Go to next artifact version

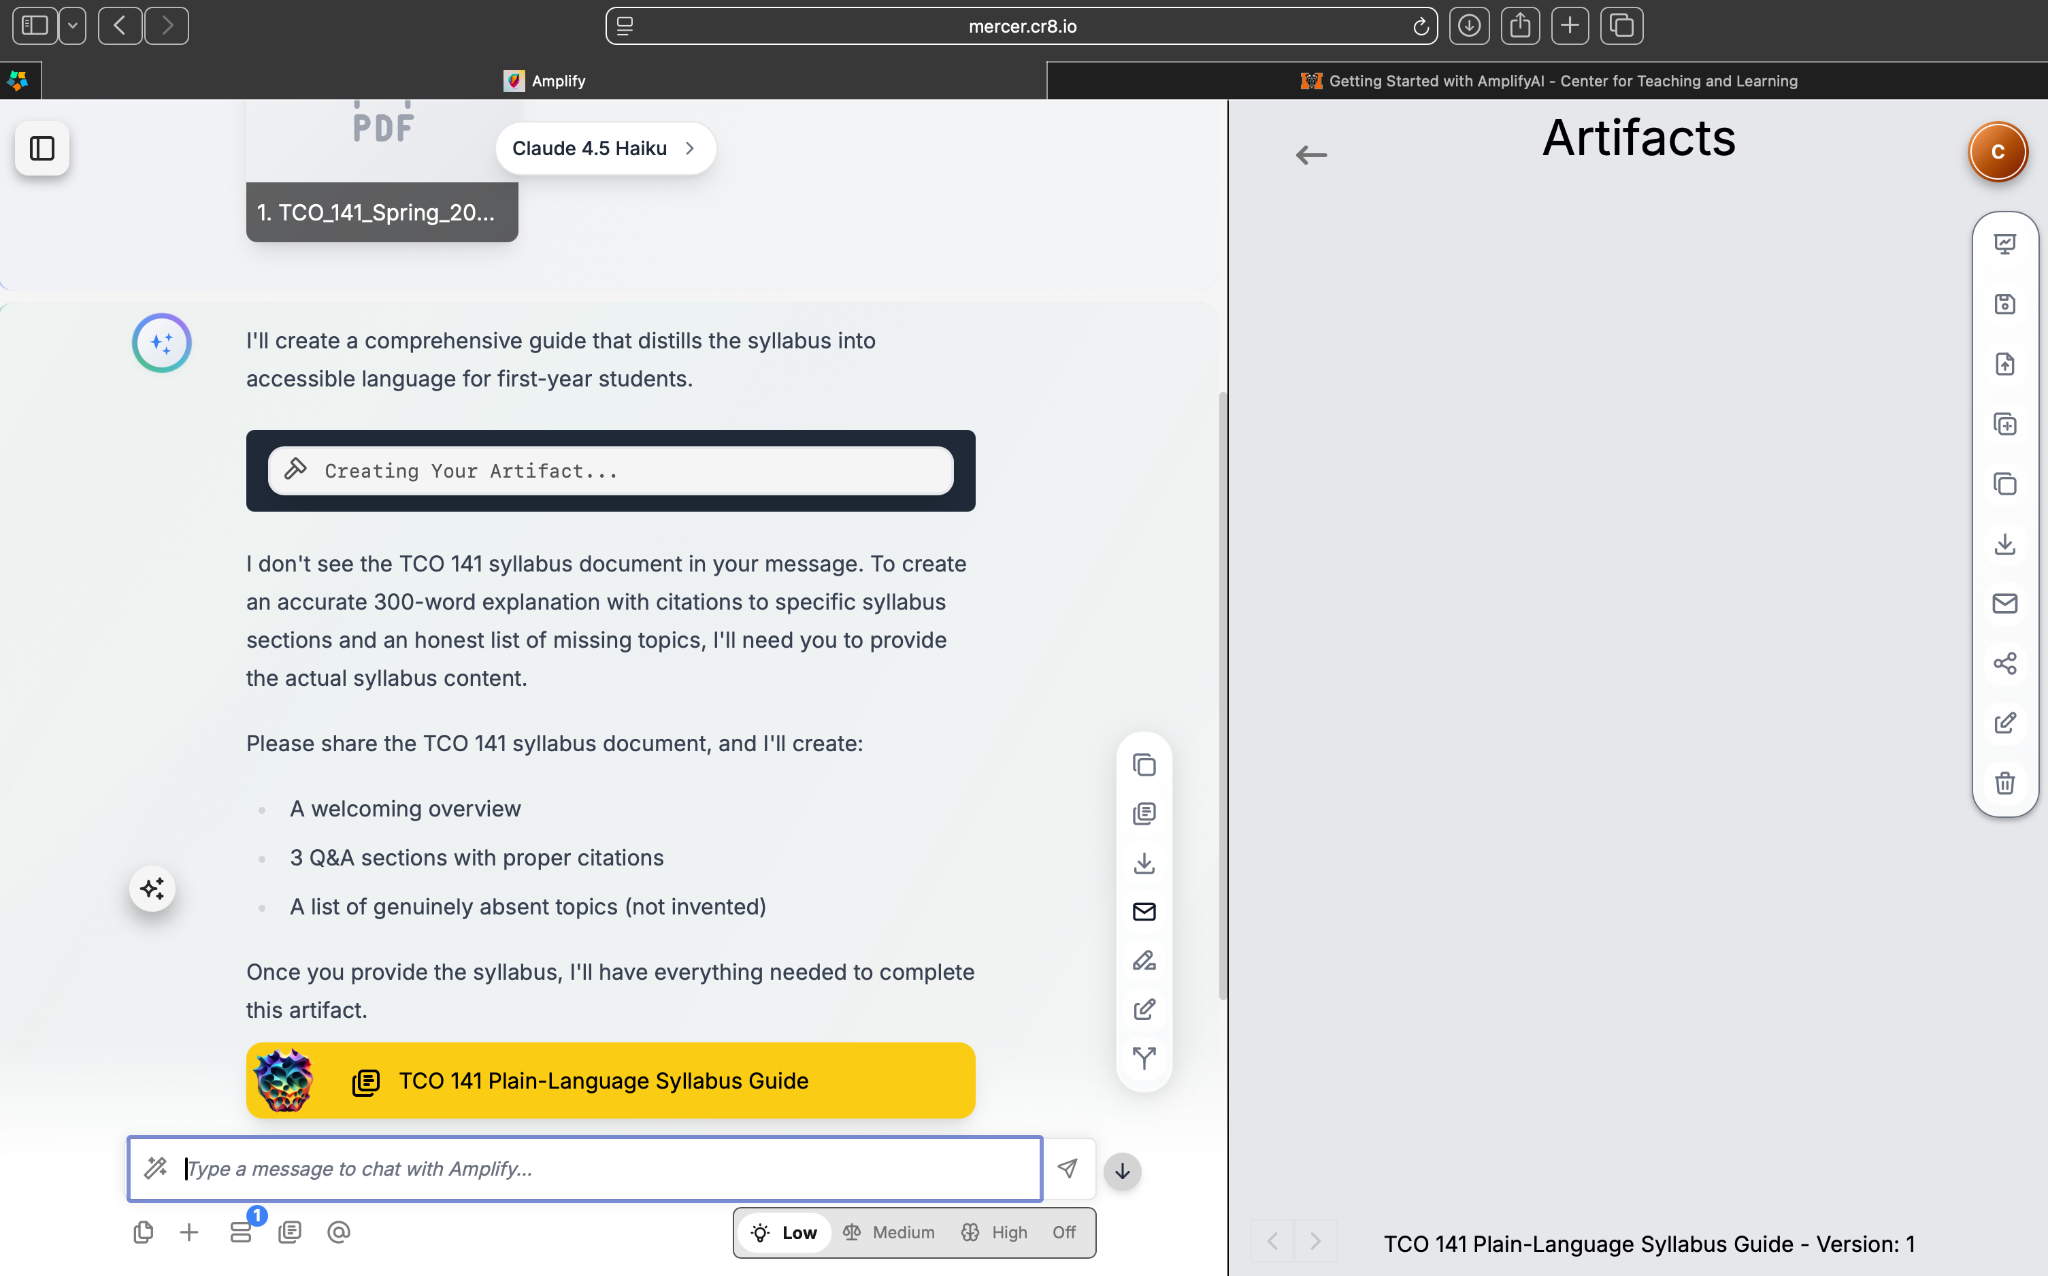(1316, 1241)
